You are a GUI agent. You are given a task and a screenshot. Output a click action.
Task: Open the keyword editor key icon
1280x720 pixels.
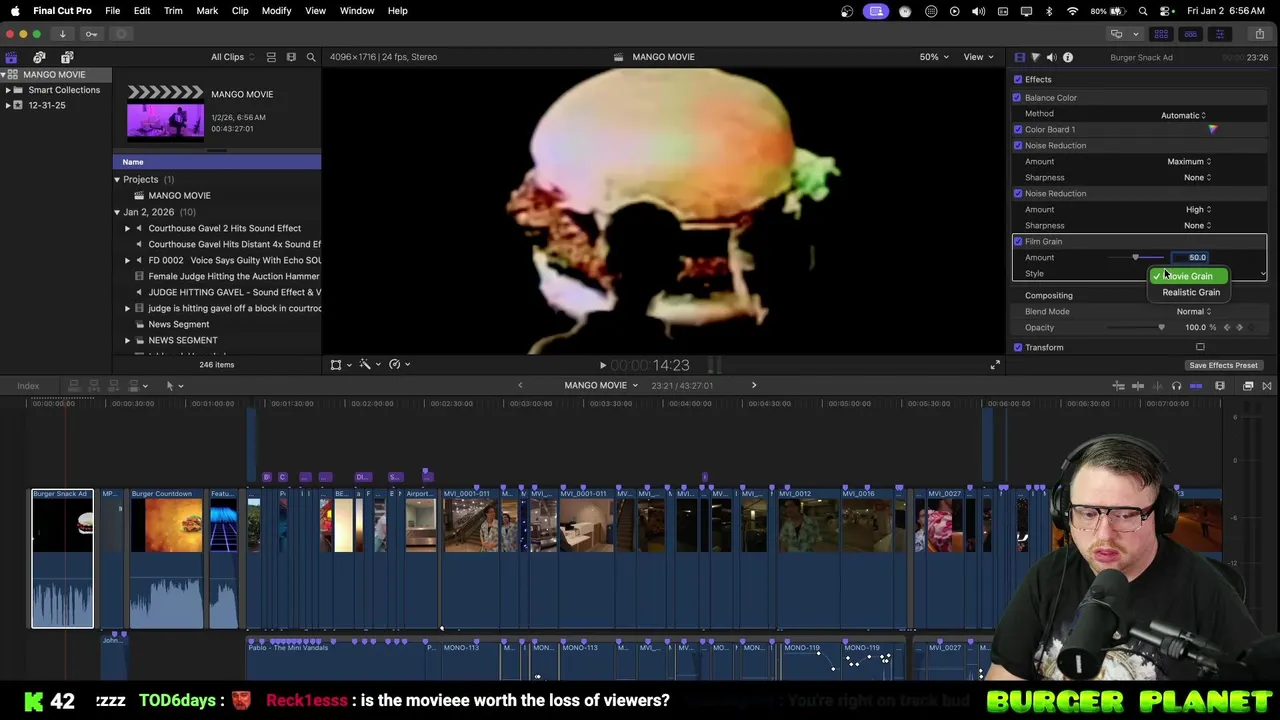[x=91, y=34]
